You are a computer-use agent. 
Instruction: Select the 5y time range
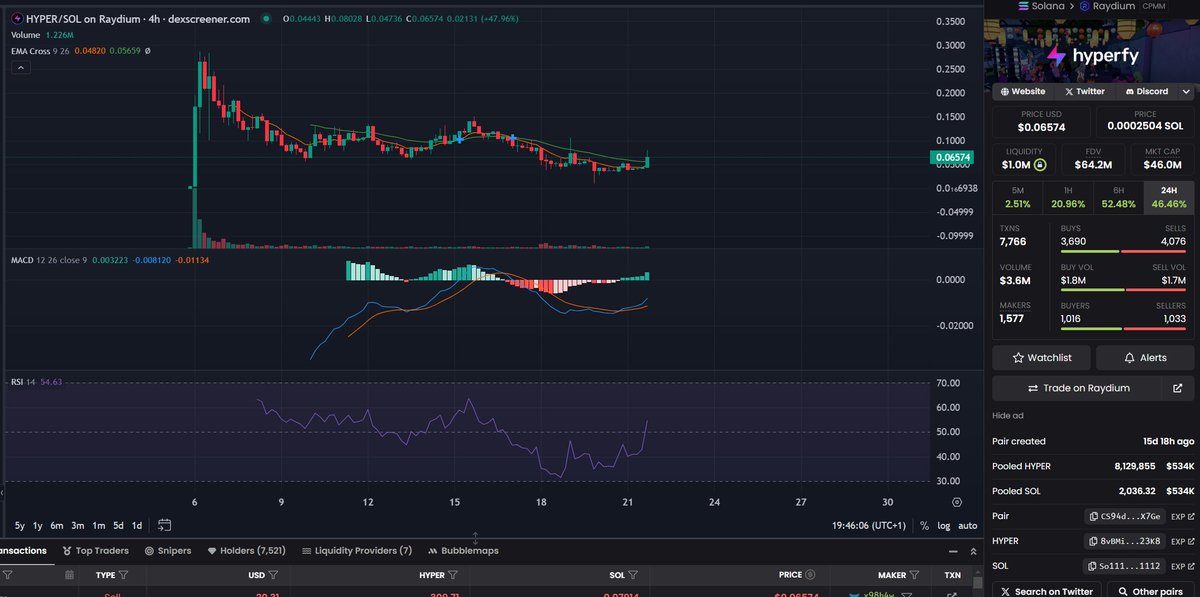[20, 525]
